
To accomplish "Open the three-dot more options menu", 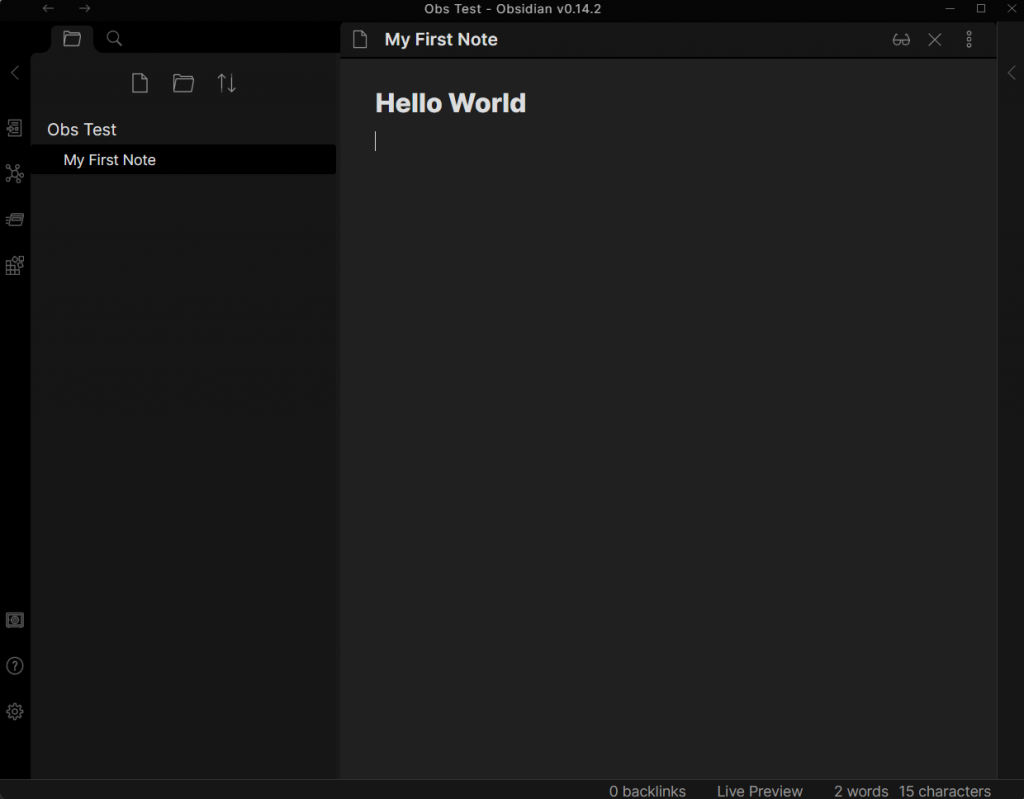I will [x=968, y=40].
